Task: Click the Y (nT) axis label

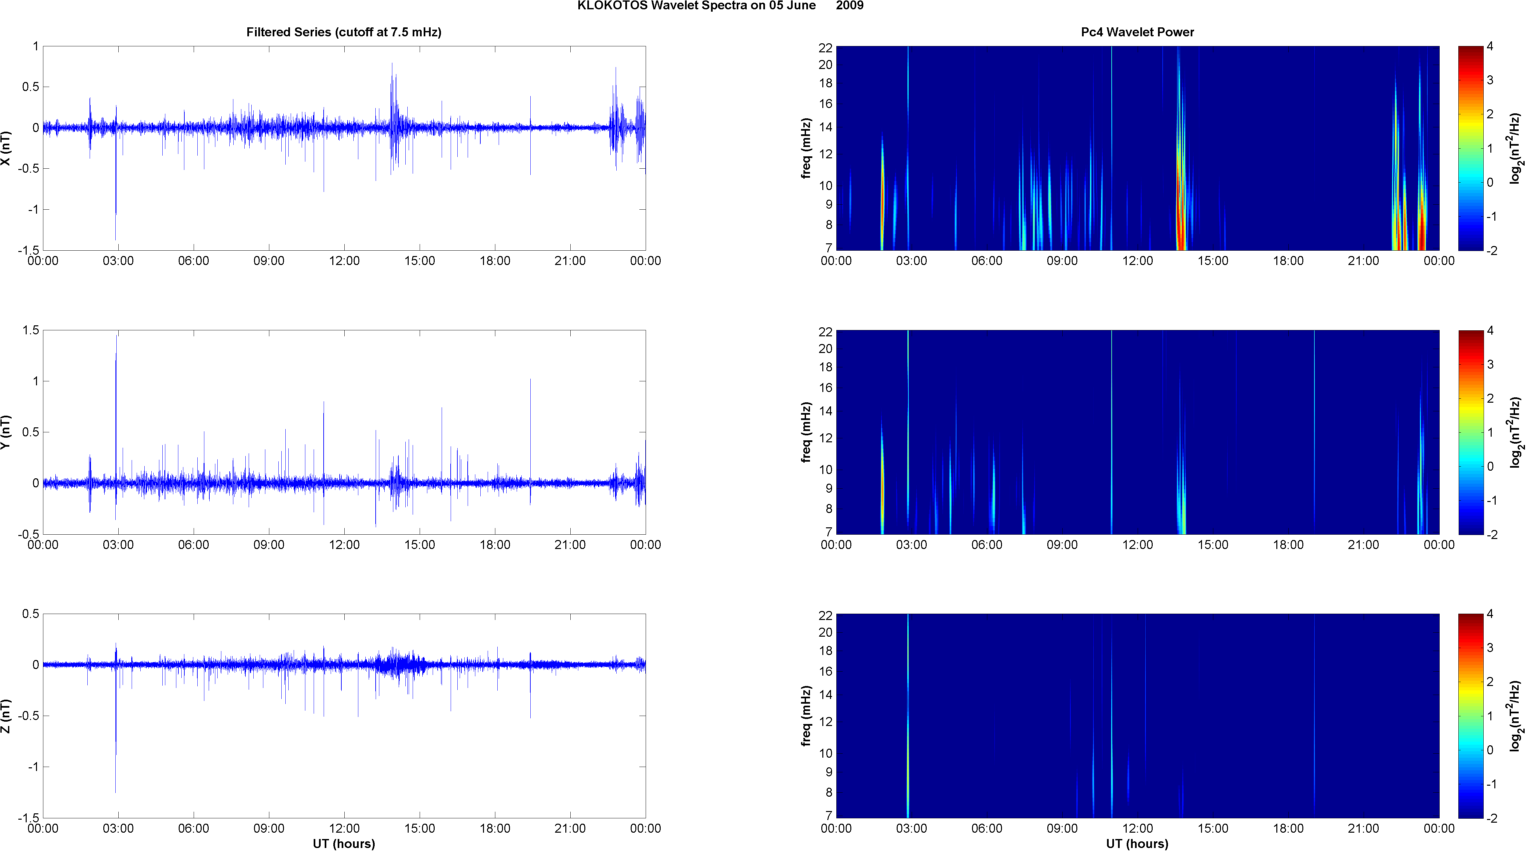Action: [7, 432]
